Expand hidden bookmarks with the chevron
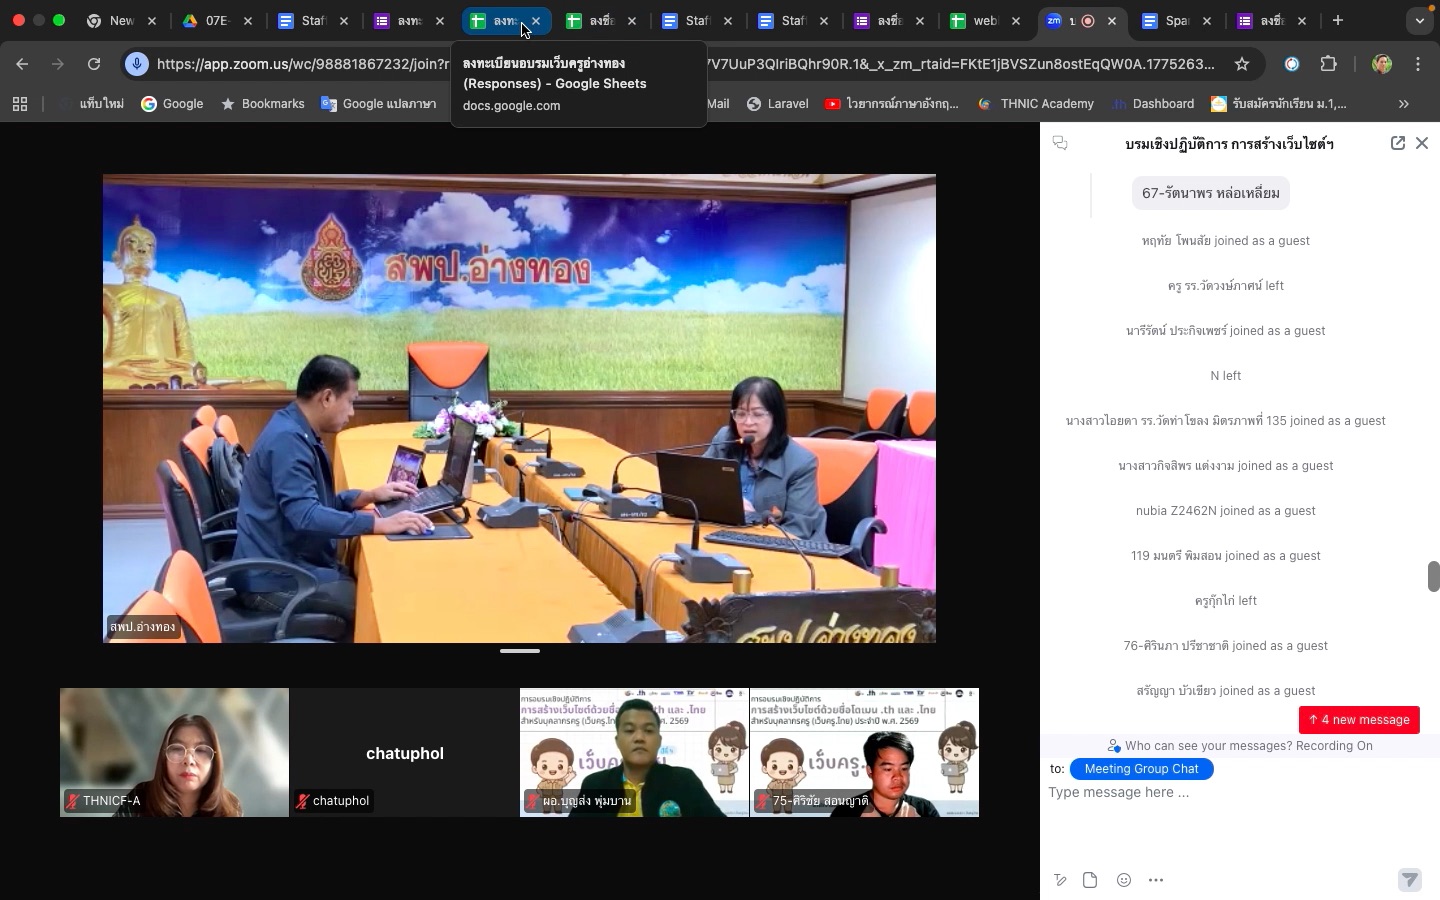The image size is (1440, 900). coord(1405,104)
